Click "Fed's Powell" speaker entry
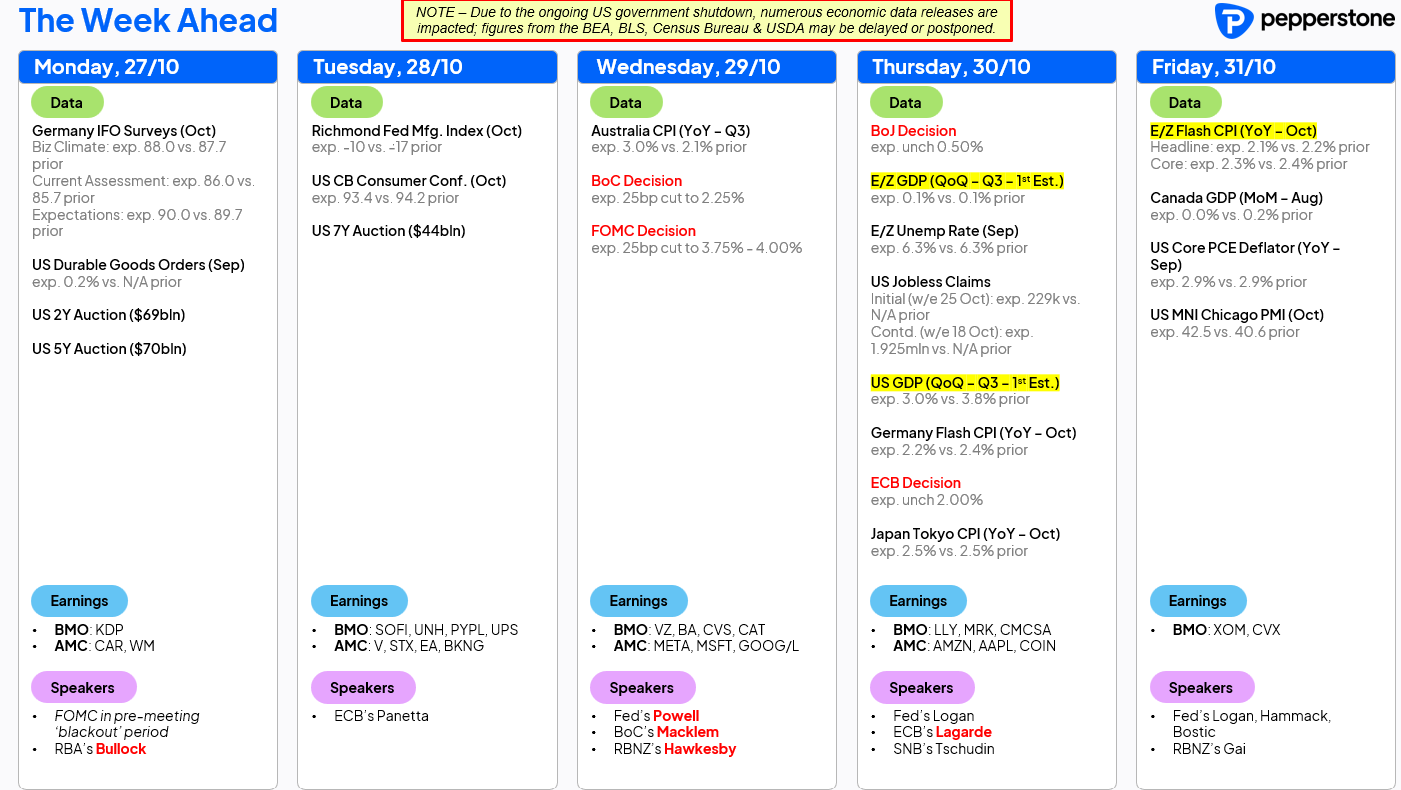This screenshot has height=790, width=1401. click(x=656, y=716)
